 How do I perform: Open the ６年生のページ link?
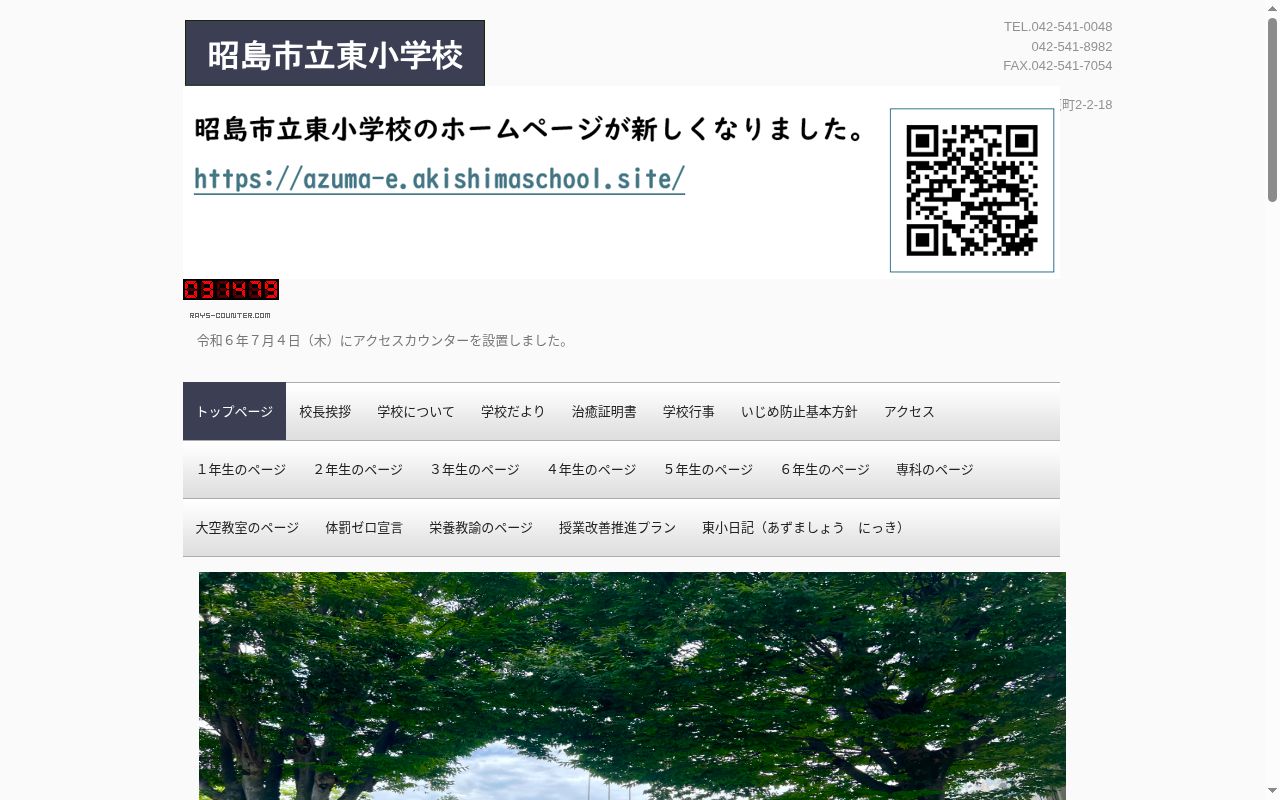pyautogui.click(x=825, y=469)
